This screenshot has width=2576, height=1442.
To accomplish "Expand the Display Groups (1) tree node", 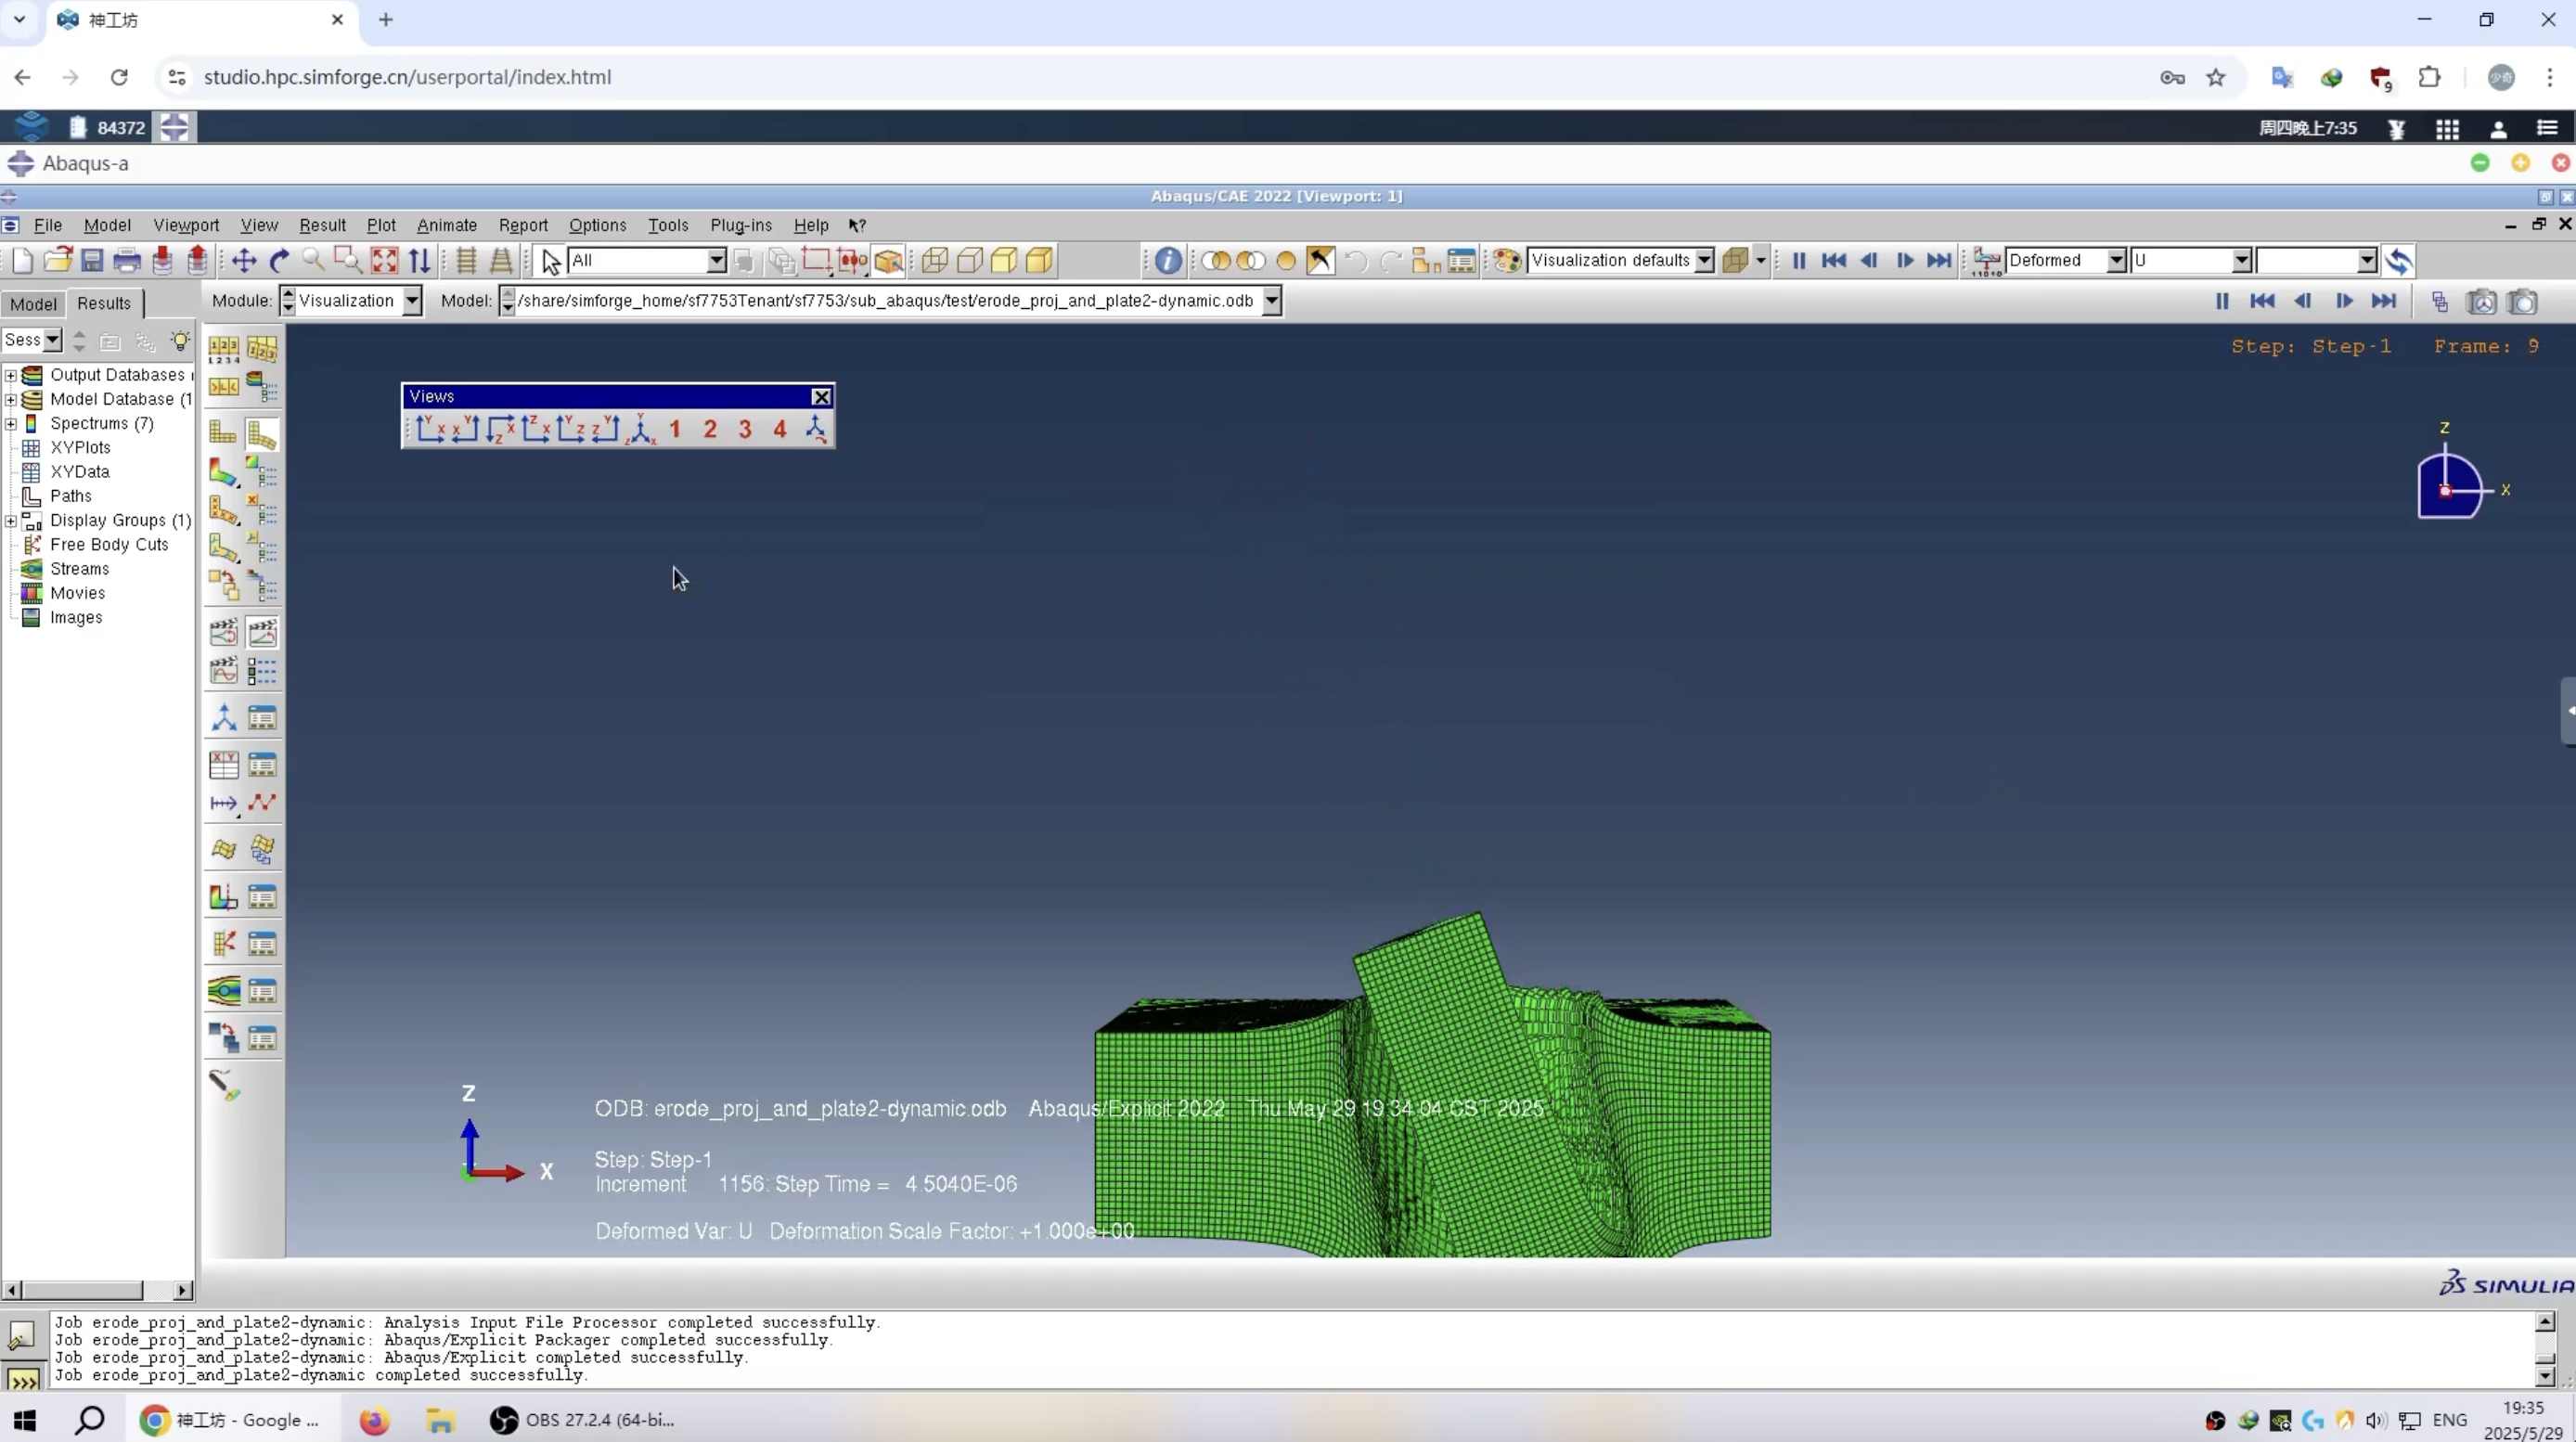I will pos(11,521).
